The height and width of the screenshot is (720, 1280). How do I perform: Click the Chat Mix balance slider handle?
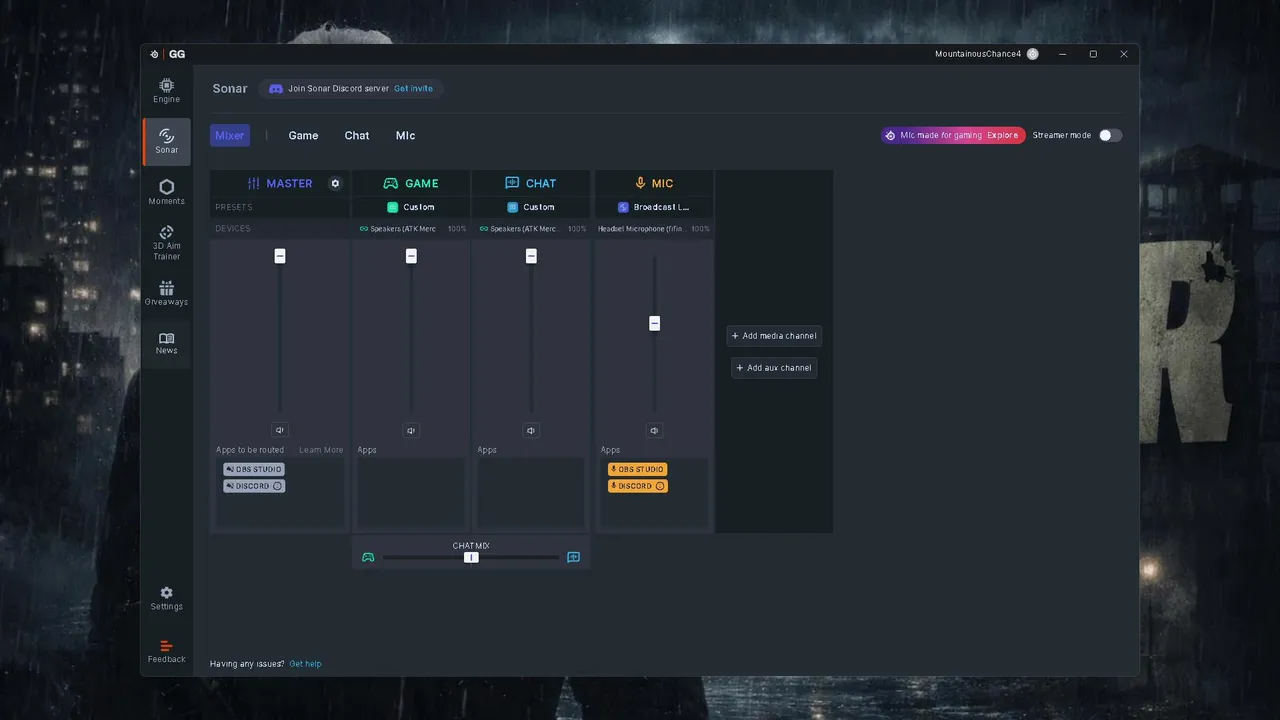471,557
